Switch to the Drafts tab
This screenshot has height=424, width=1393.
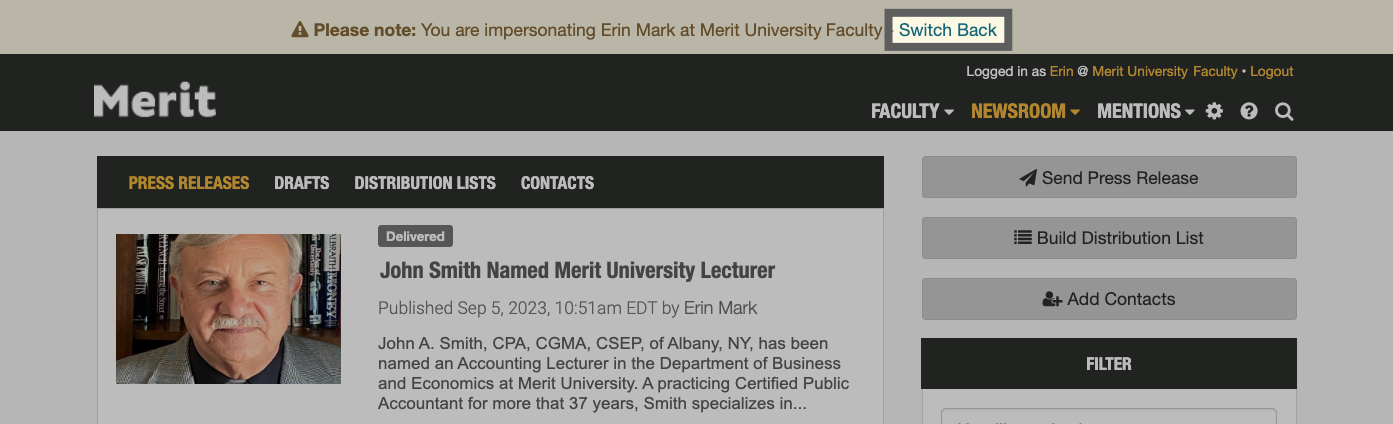(302, 183)
